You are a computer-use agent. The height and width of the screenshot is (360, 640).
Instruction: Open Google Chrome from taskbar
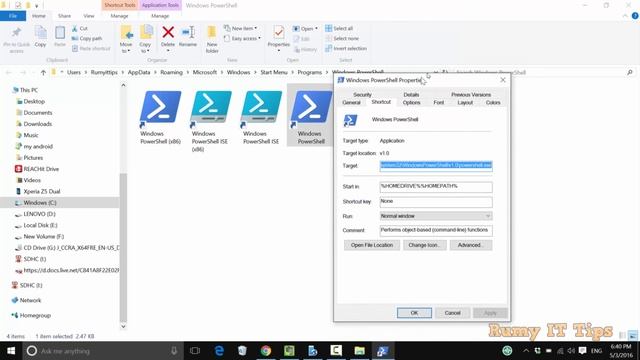(x=266, y=351)
